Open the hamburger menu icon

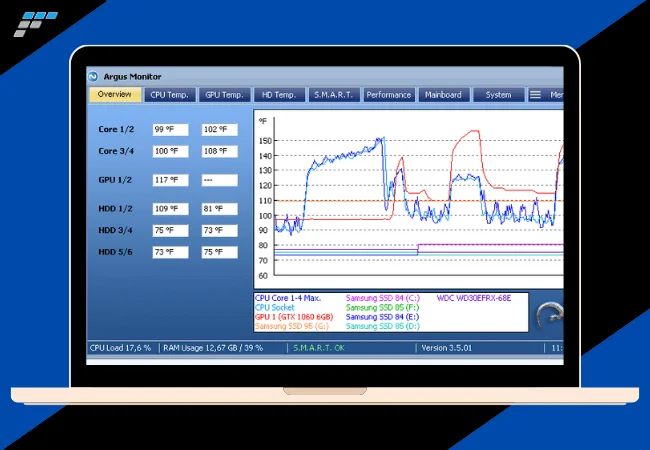[535, 95]
